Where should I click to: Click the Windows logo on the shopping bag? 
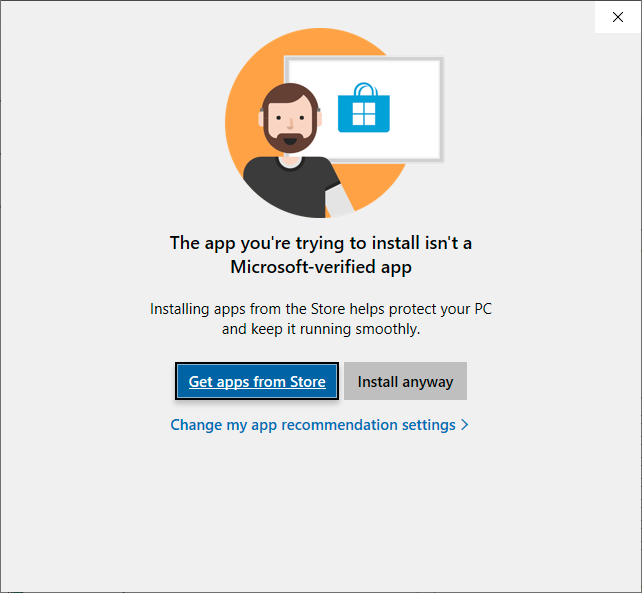click(x=364, y=114)
